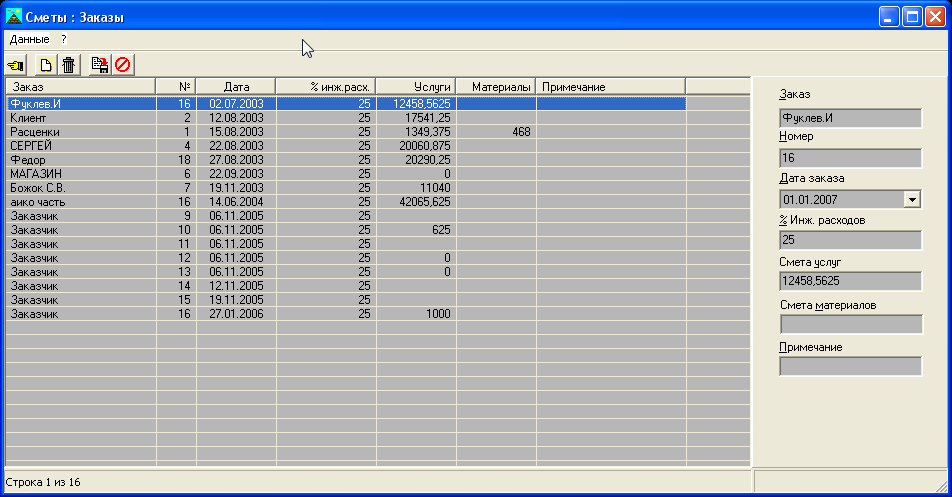Click the date cell 19.11.2003
This screenshot has height=497, width=952.
(236, 188)
